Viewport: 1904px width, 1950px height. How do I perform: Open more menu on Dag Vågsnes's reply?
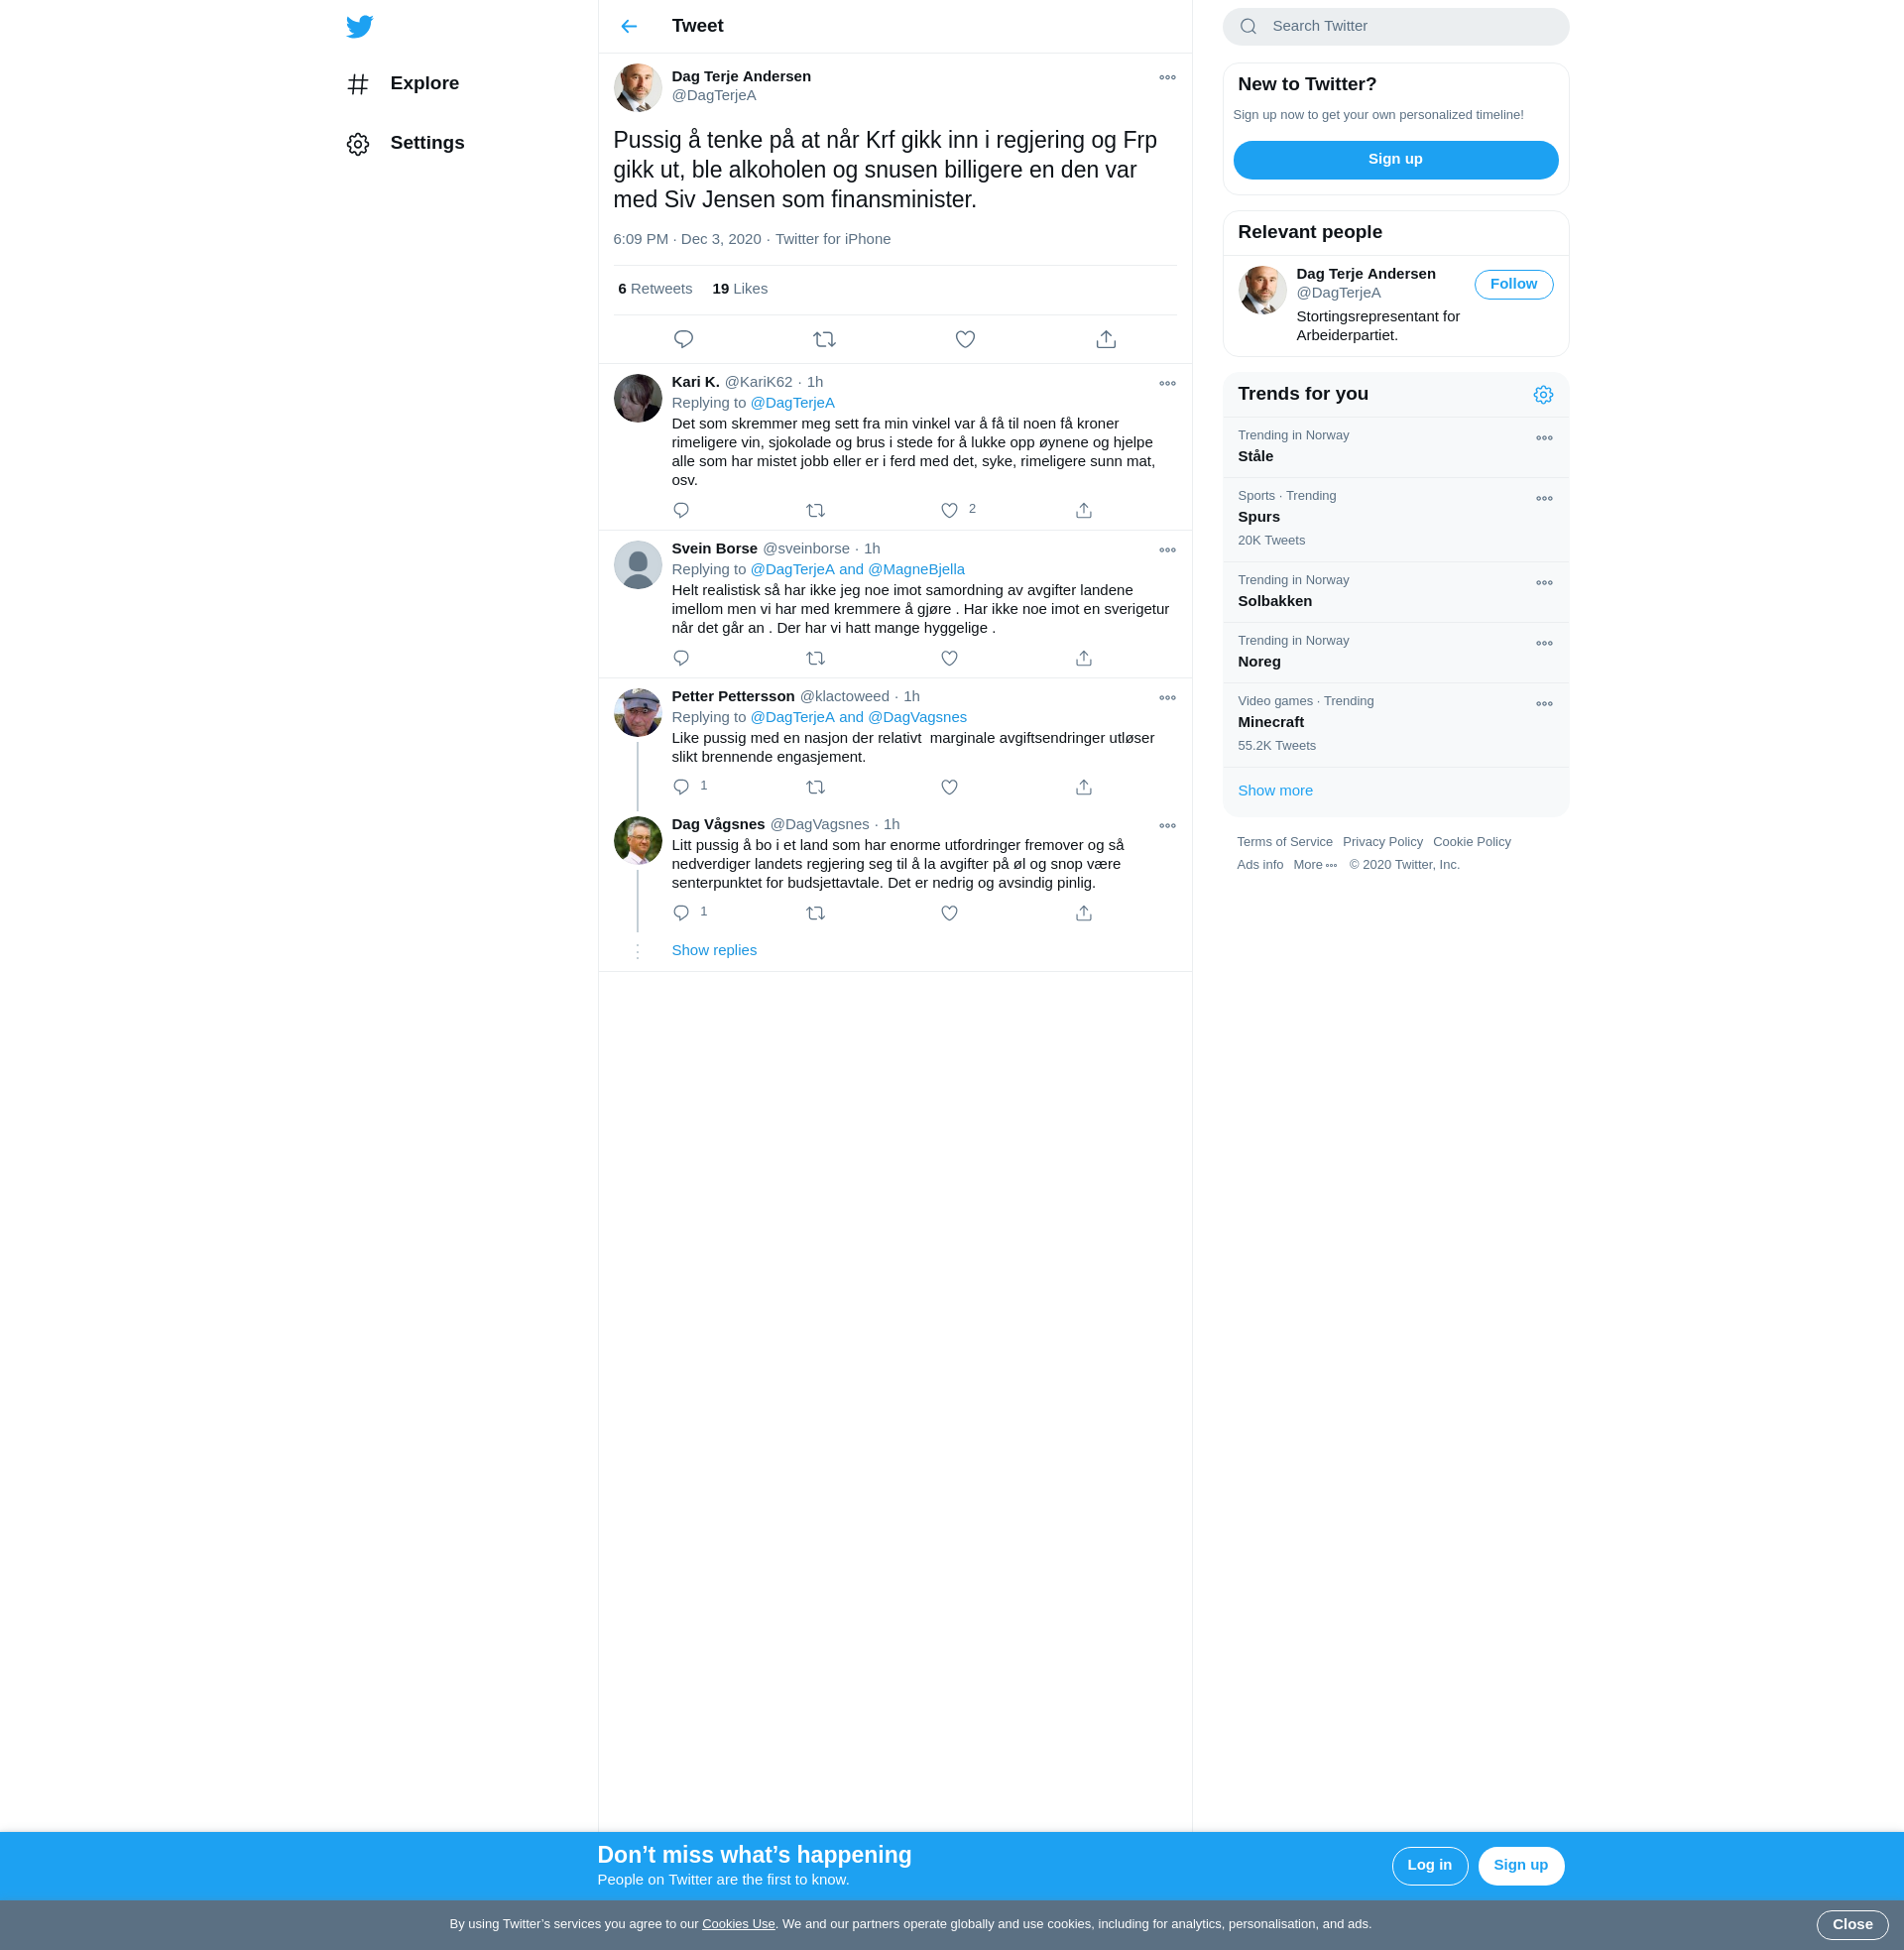click(1167, 826)
